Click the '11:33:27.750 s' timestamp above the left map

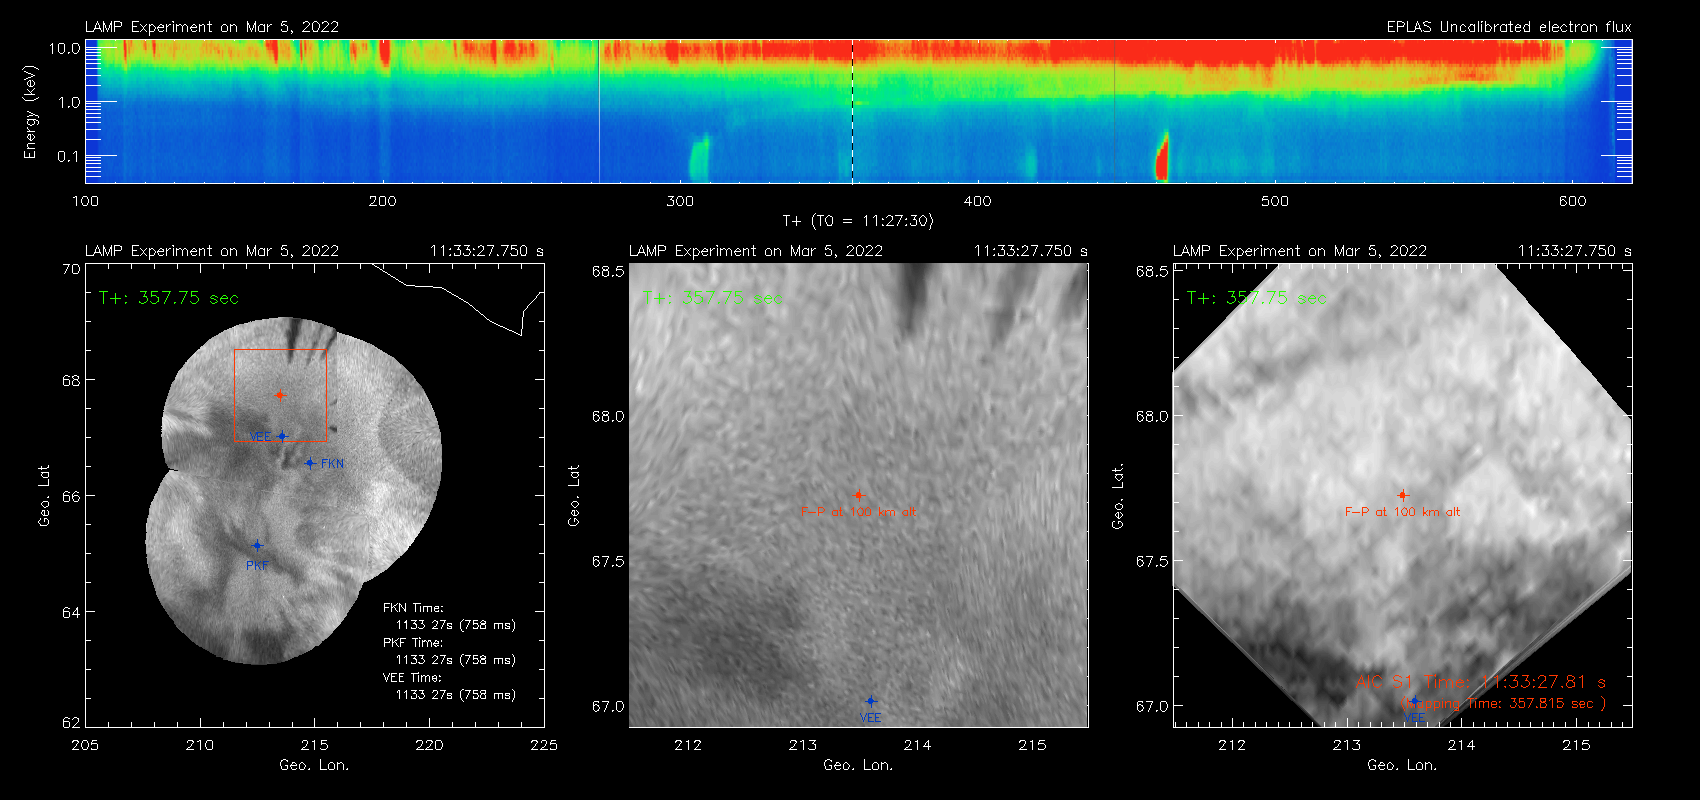[x=487, y=251]
